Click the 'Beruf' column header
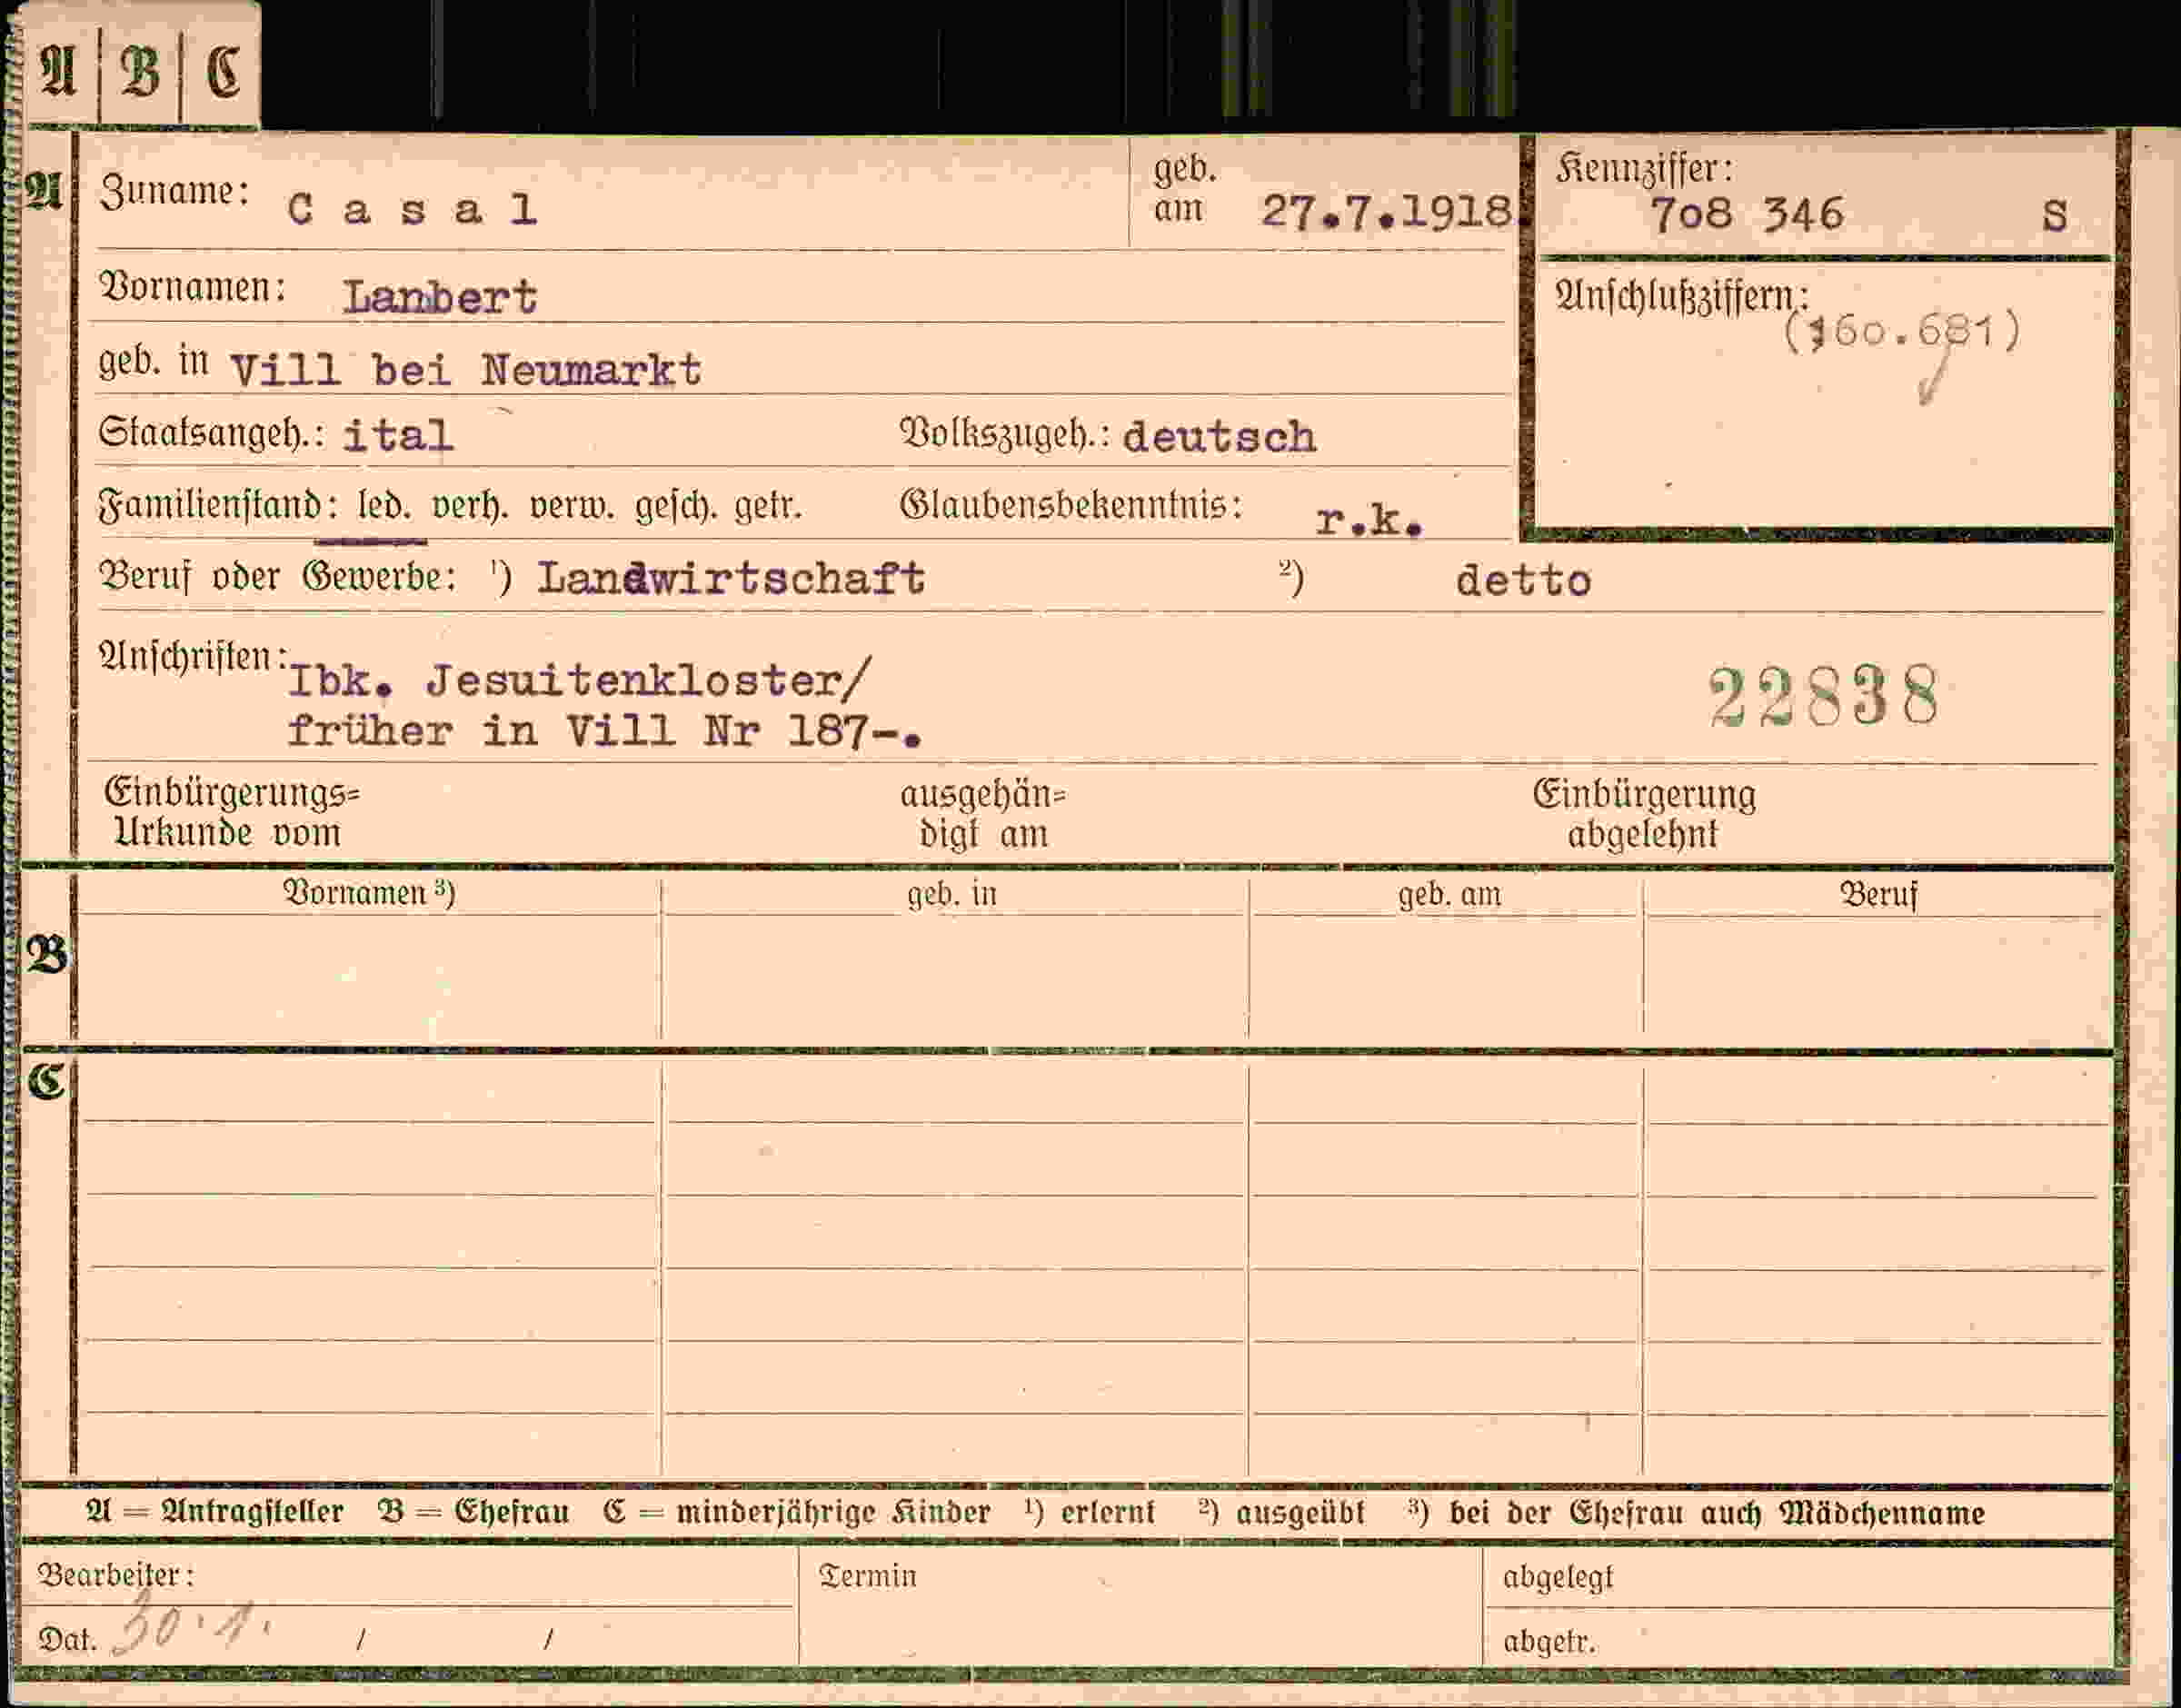Viewport: 2181px width, 1708px height. point(1878,894)
